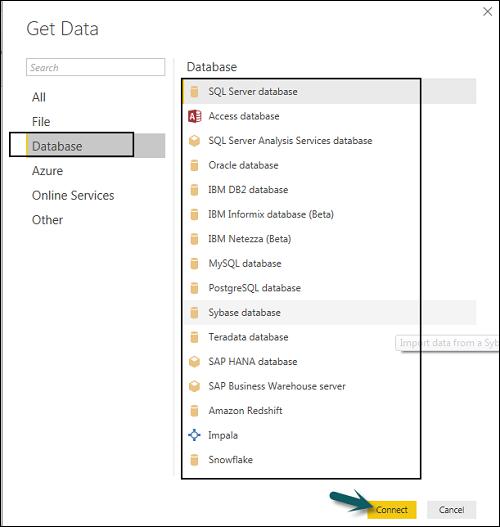
Task: Click the Snowflake cylinder icon
Action: [x=194, y=460]
